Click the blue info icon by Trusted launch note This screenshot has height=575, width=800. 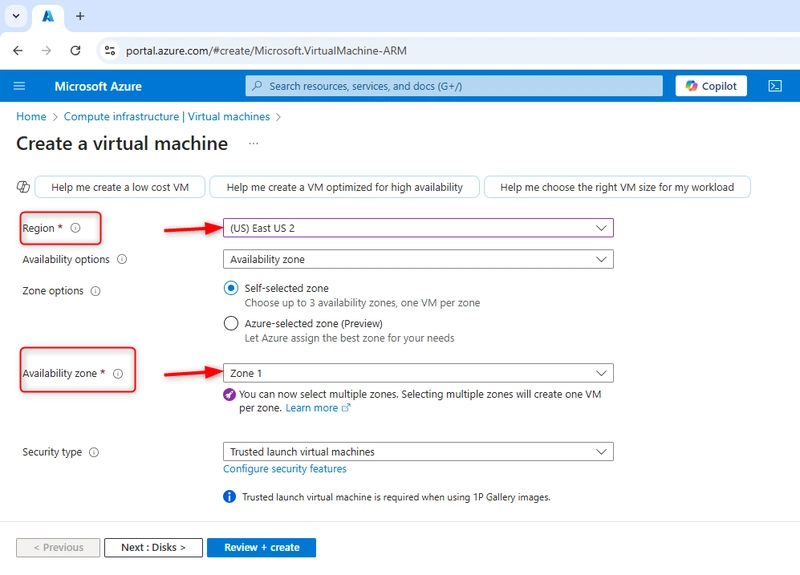[x=230, y=496]
